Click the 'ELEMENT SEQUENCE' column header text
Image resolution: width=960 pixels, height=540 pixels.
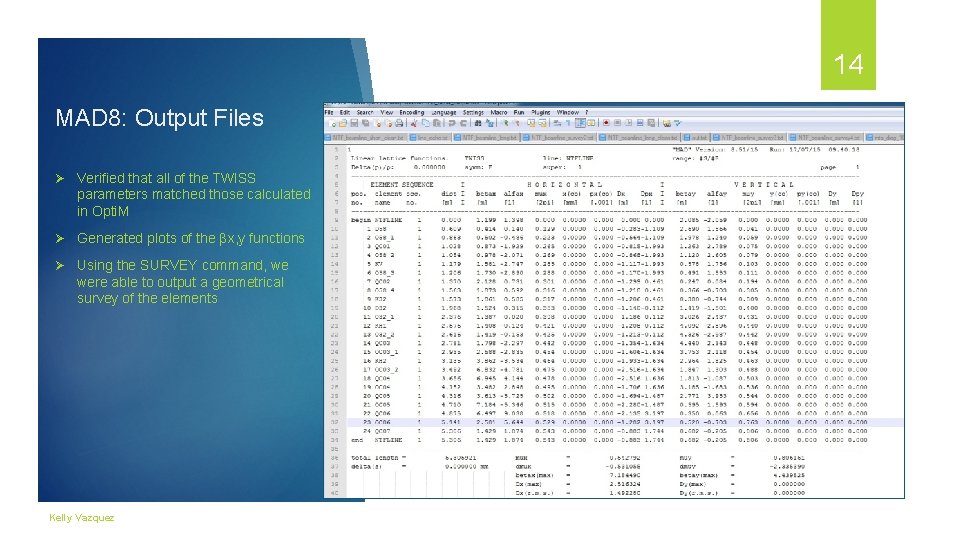point(402,184)
